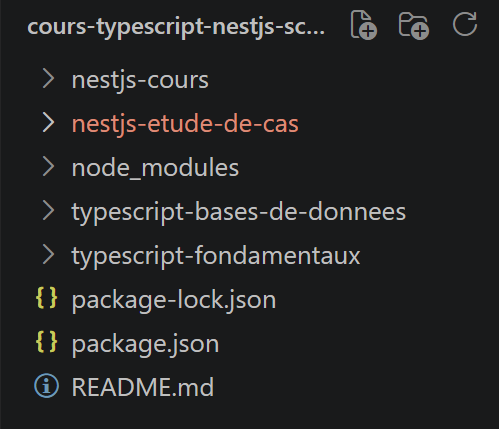The height and width of the screenshot is (429, 499).
Task: Refresh the Explorer with the circular arrow icon
Action: coord(465,24)
